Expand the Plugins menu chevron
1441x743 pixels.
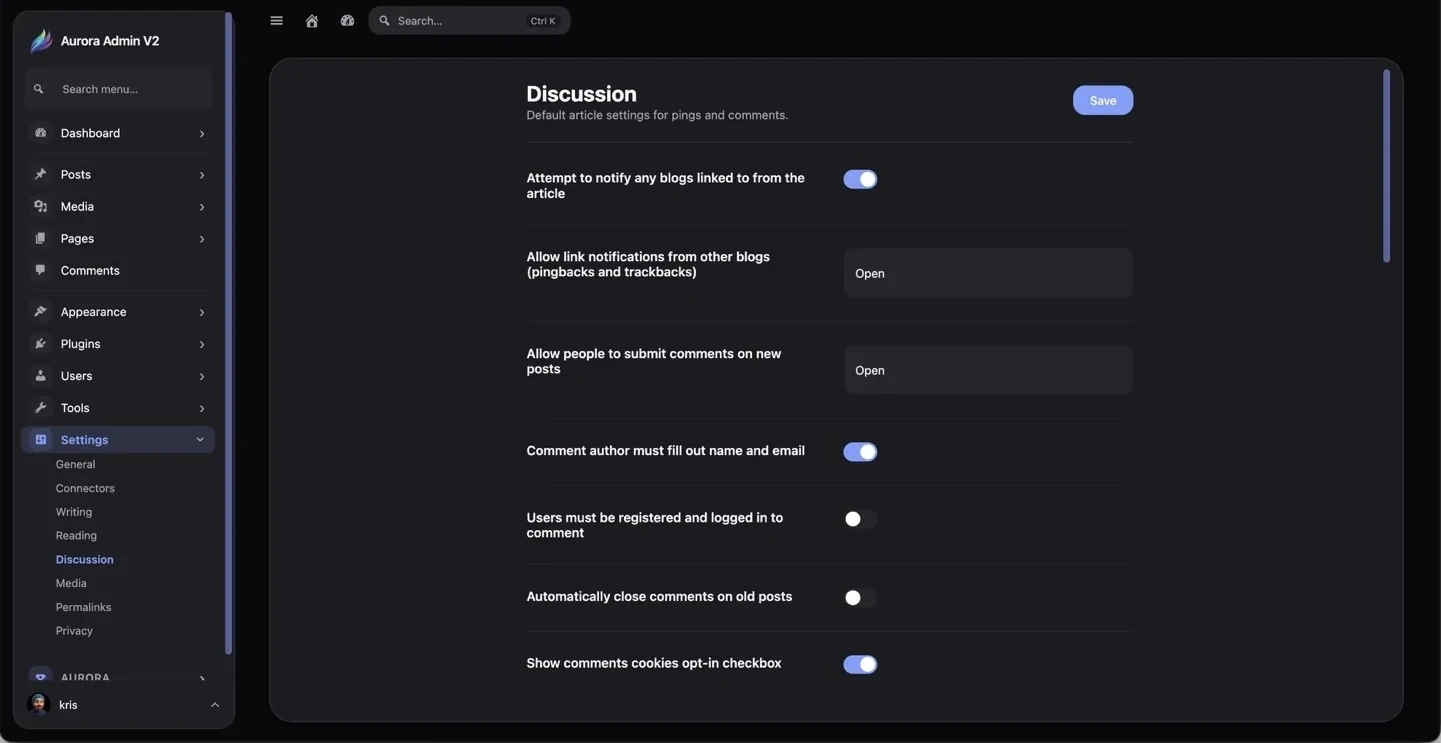[202, 344]
